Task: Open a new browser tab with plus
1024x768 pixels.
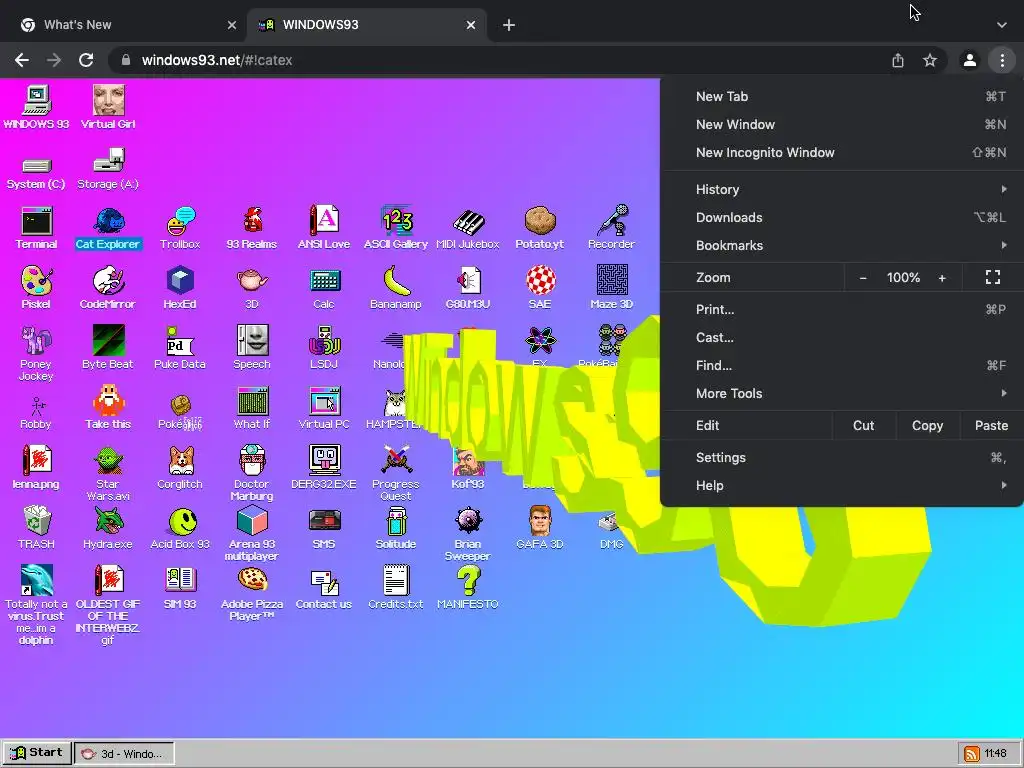Action: [509, 25]
